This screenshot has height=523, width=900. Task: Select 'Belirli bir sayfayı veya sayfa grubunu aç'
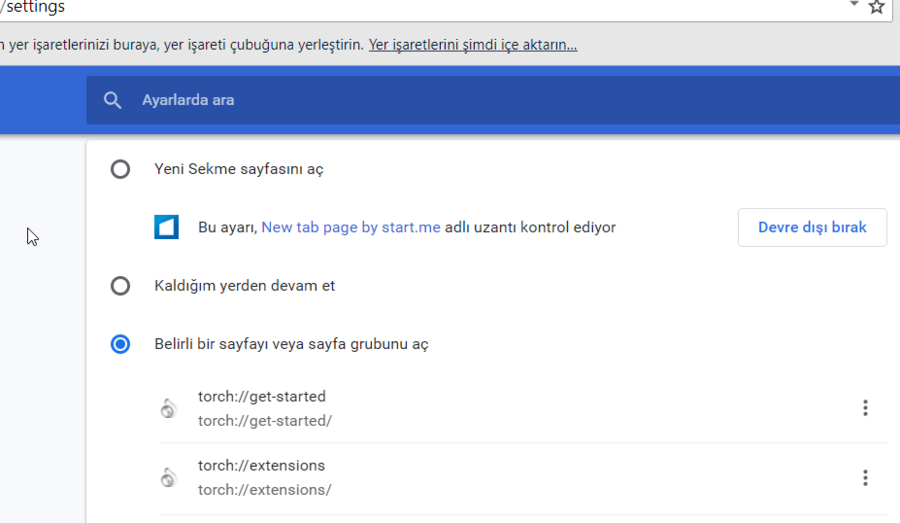120,344
